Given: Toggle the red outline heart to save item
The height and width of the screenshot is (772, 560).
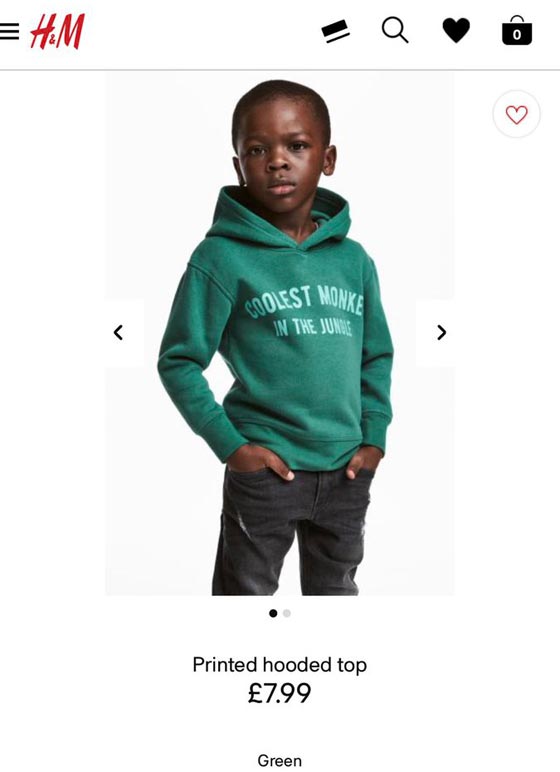Looking at the screenshot, I should [x=516, y=114].
